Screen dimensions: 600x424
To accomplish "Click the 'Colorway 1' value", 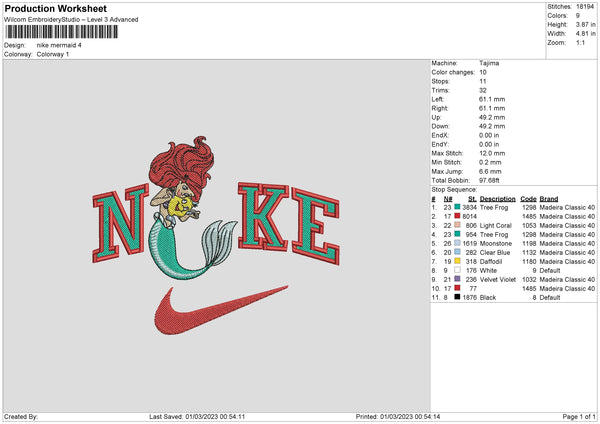I will [x=53, y=54].
